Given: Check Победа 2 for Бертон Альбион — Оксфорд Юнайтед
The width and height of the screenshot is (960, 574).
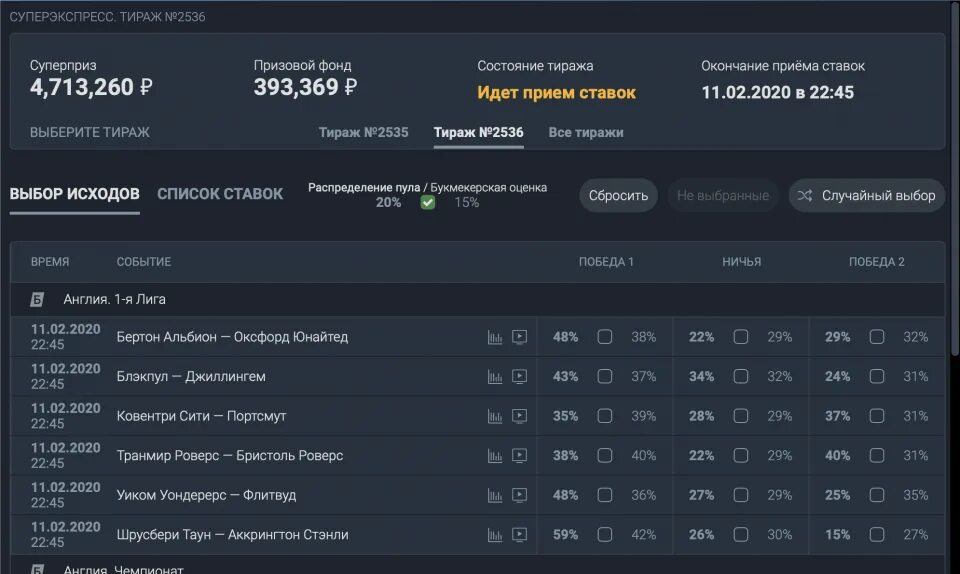Looking at the screenshot, I should click(x=877, y=337).
